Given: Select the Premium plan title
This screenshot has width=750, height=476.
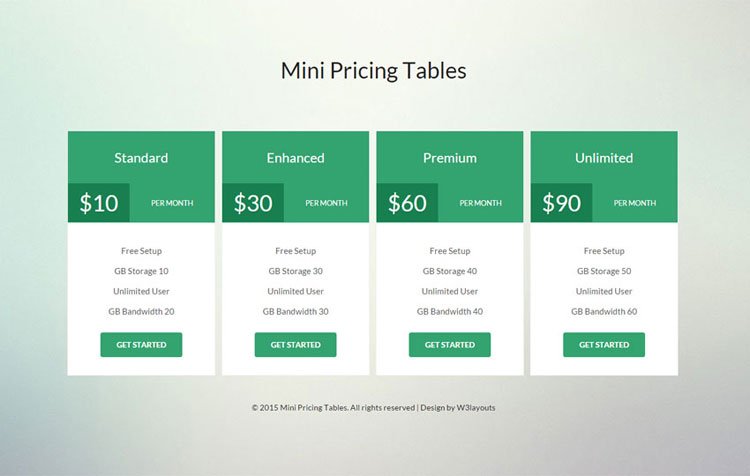Looking at the screenshot, I should [450, 158].
